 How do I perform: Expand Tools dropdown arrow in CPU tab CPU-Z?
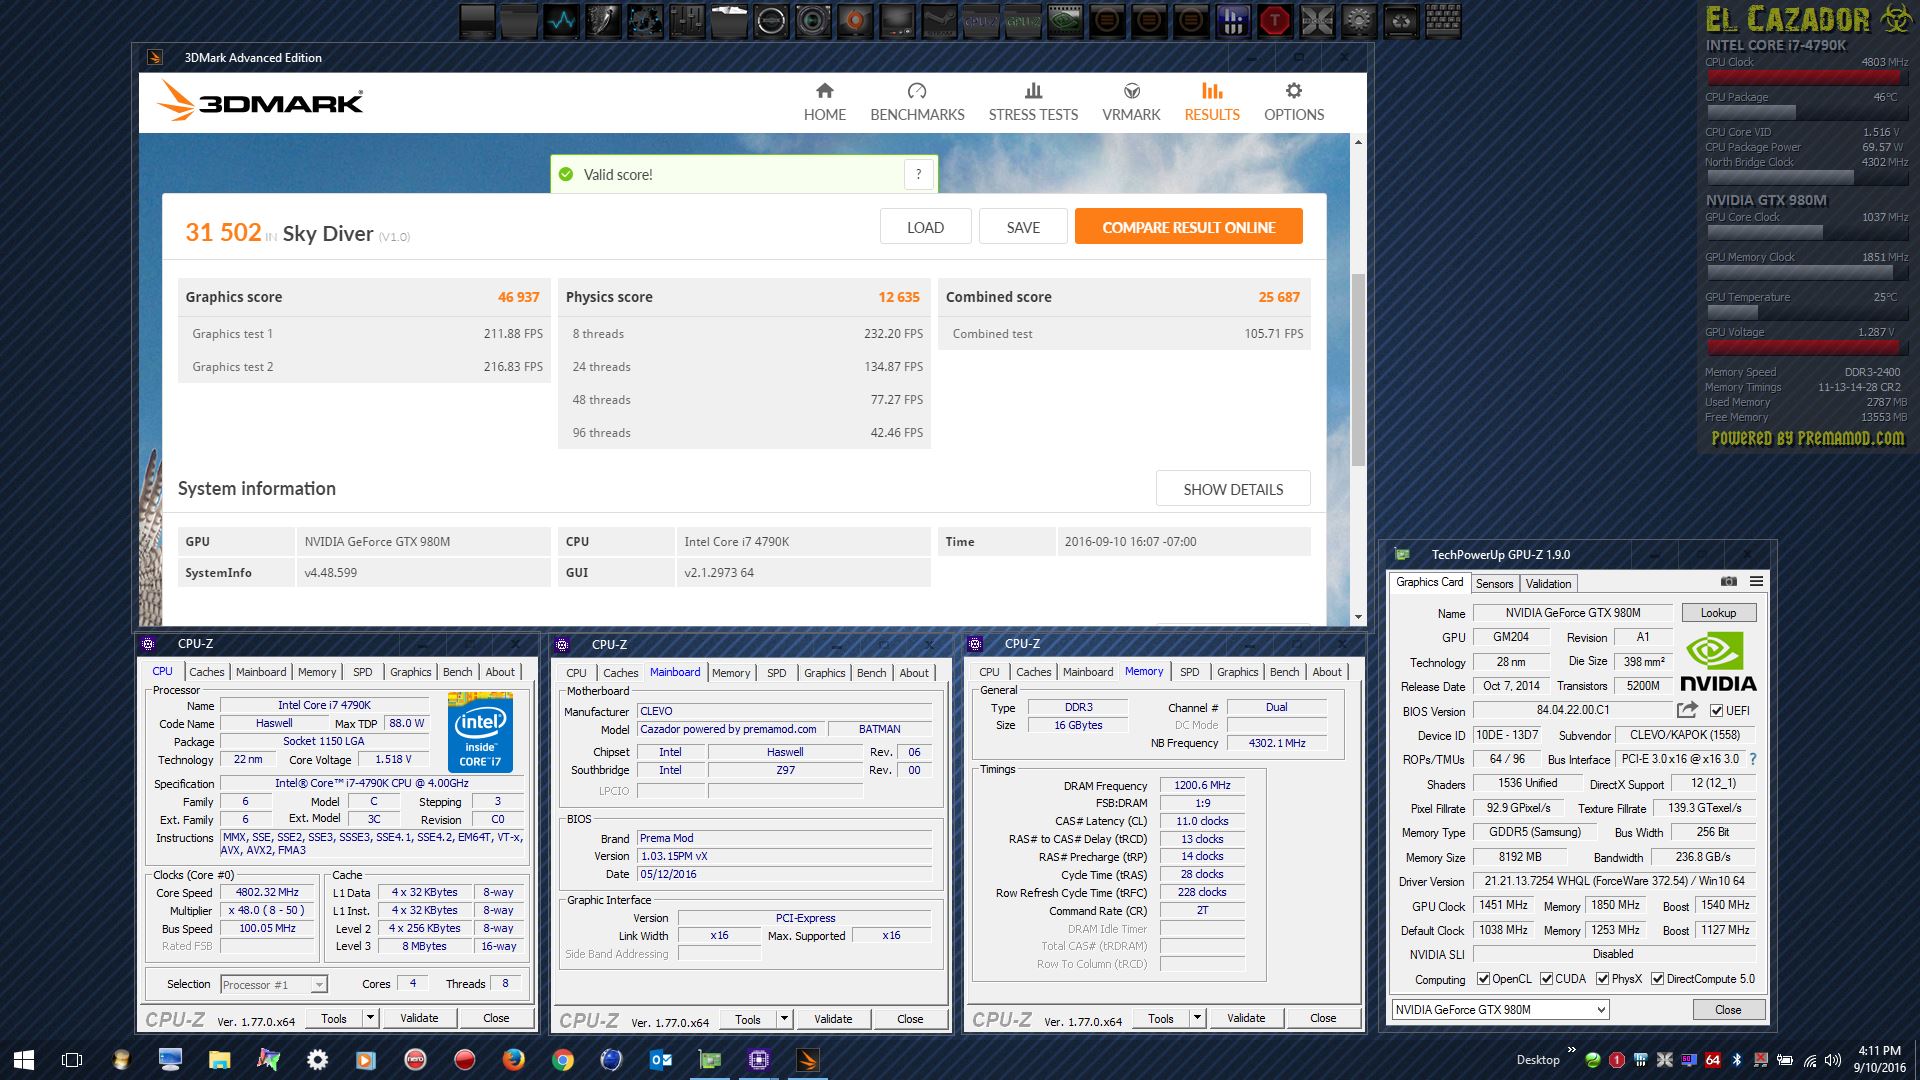[370, 1018]
